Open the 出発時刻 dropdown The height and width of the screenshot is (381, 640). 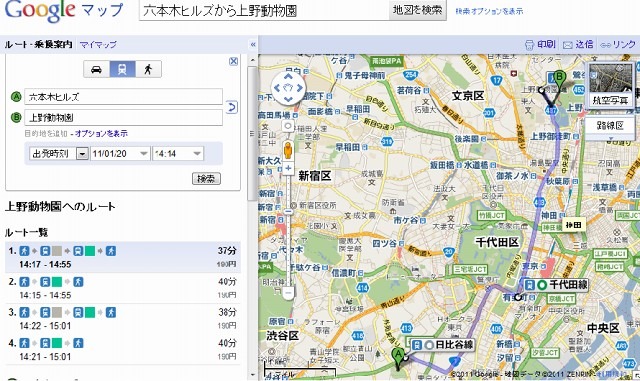[x=59, y=154]
